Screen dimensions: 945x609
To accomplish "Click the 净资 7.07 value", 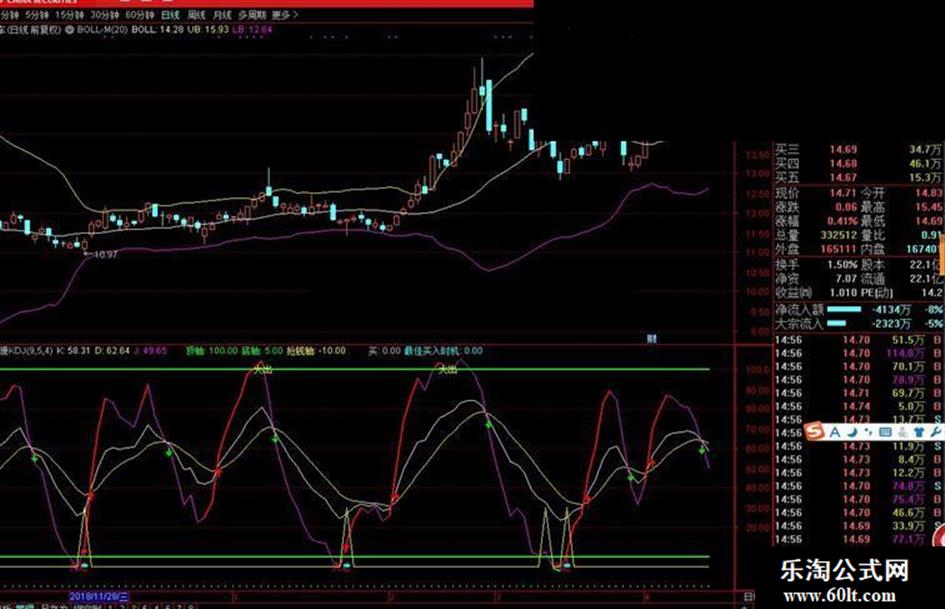I will click(846, 279).
